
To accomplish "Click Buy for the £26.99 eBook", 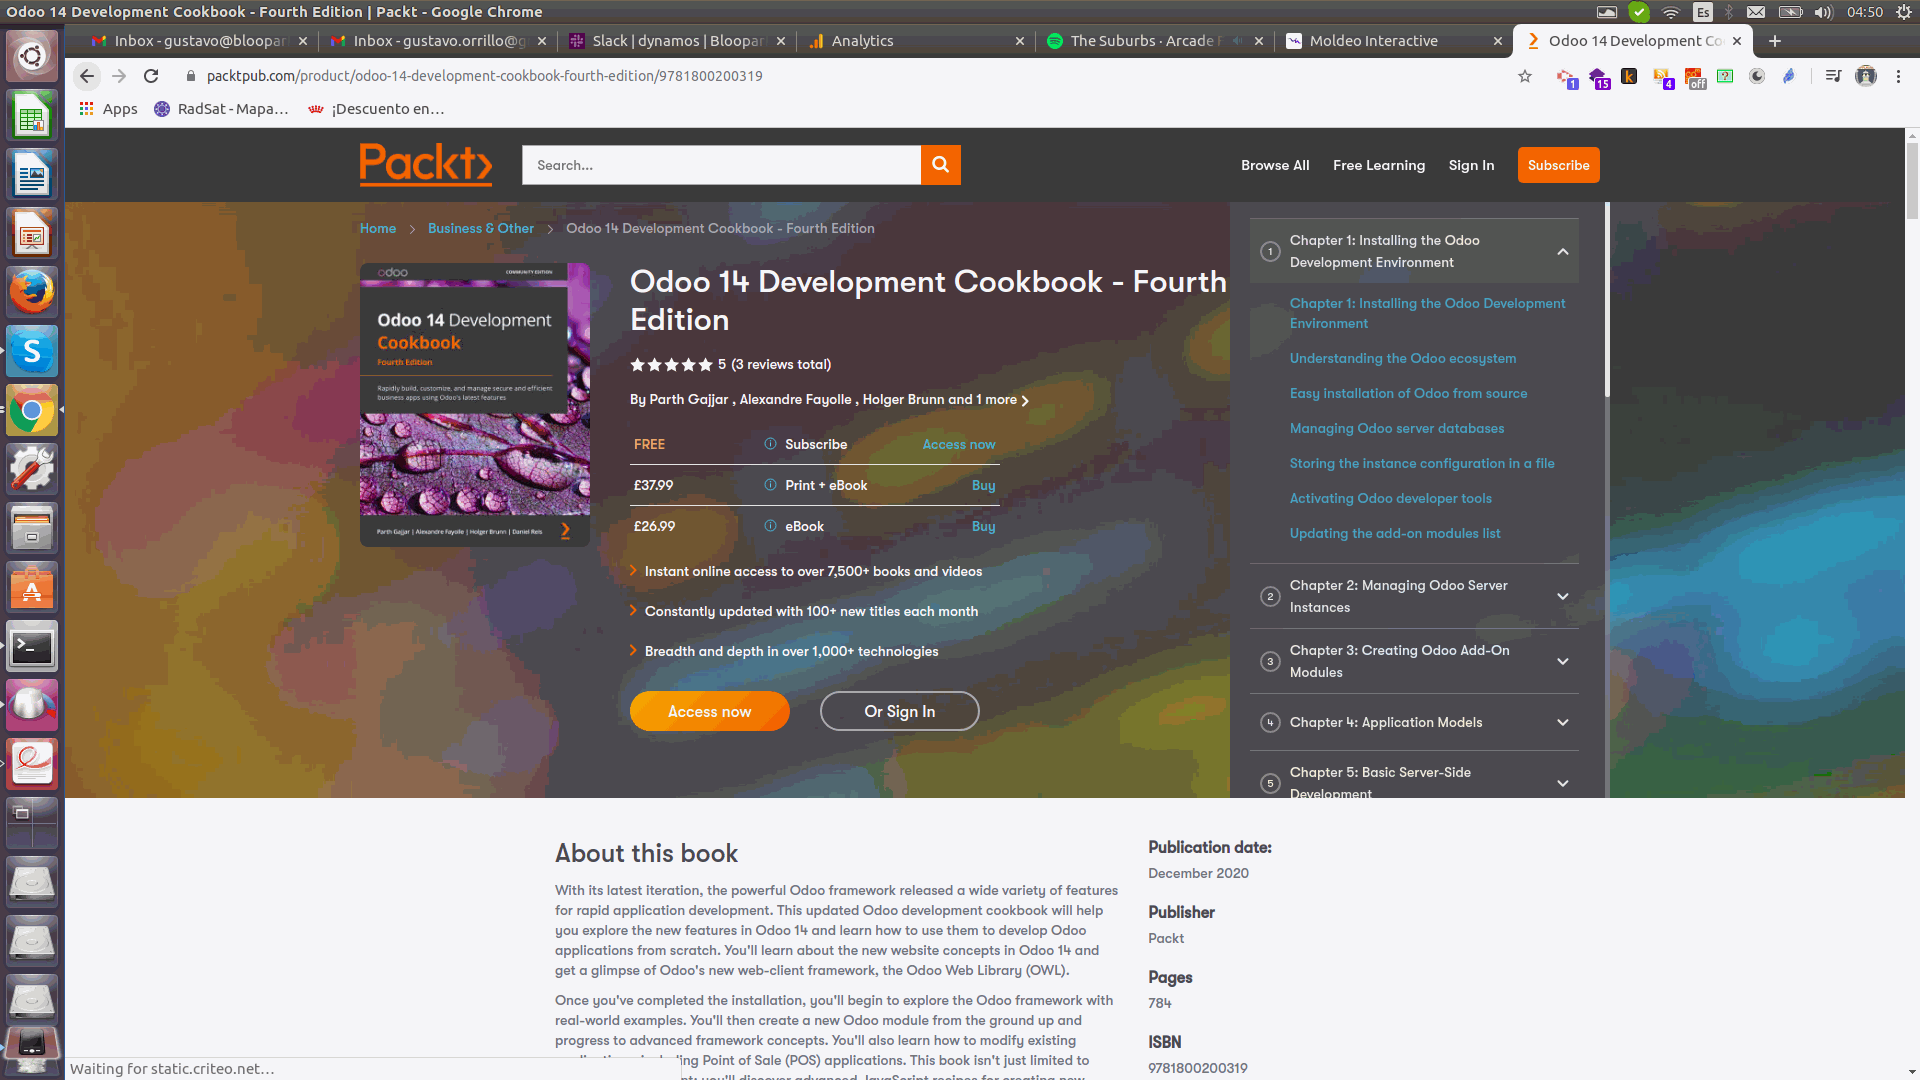I will tap(983, 526).
